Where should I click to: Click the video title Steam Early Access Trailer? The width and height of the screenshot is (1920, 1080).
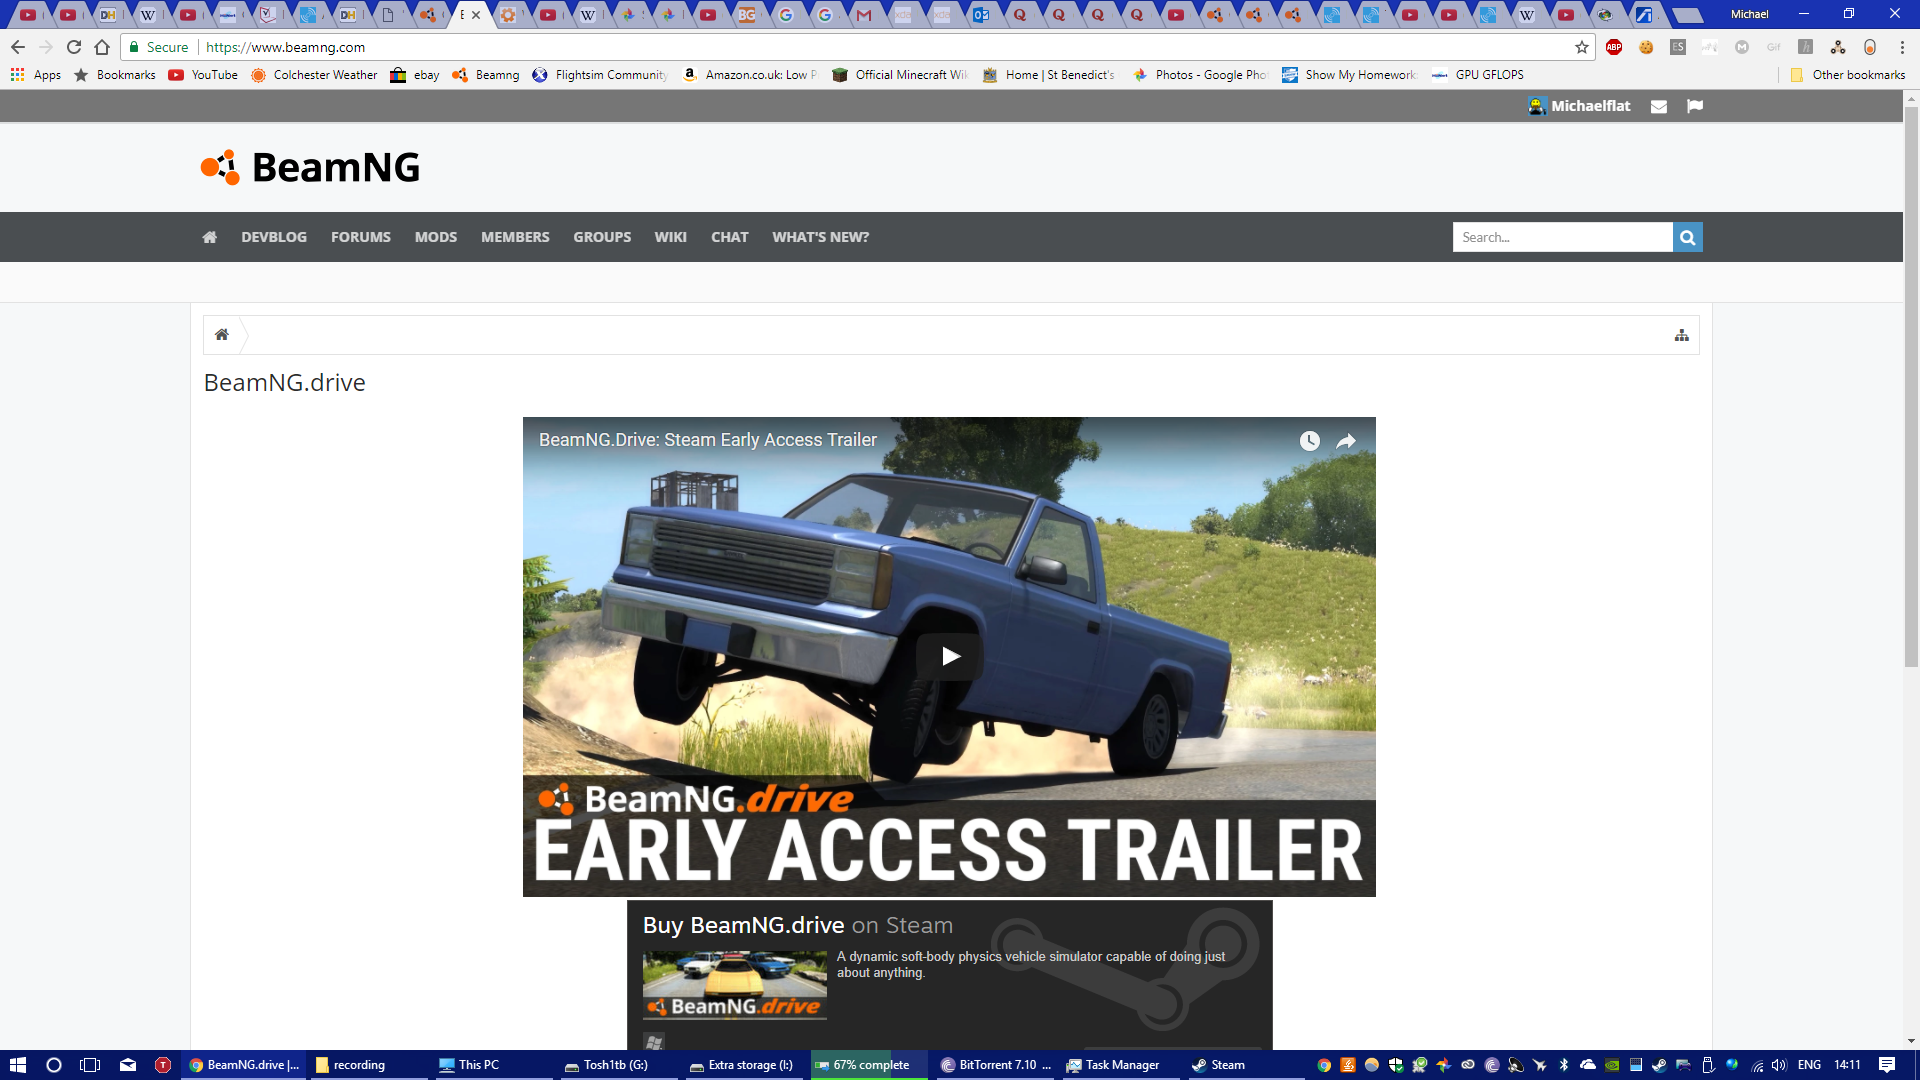click(707, 440)
